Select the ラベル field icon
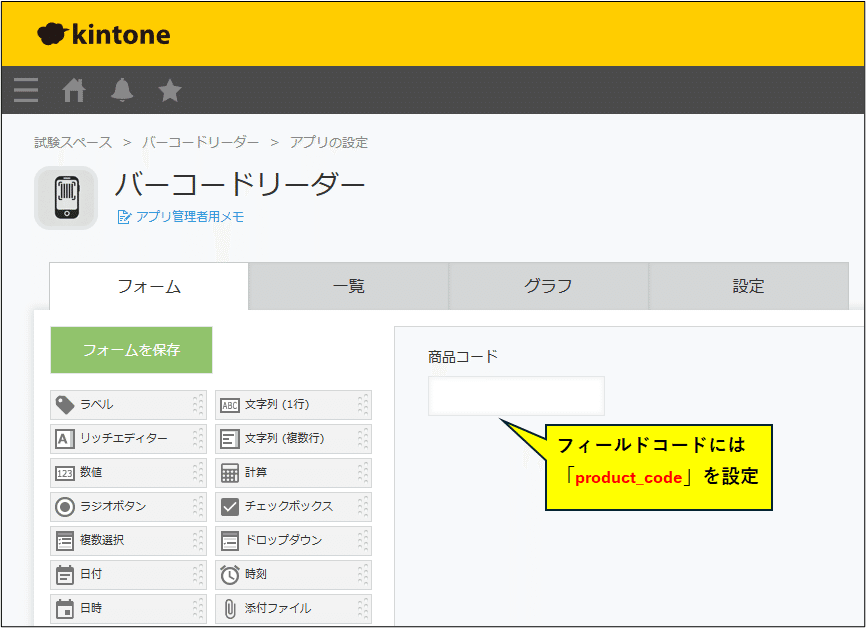Image resolution: width=866 pixels, height=628 pixels. [66, 405]
